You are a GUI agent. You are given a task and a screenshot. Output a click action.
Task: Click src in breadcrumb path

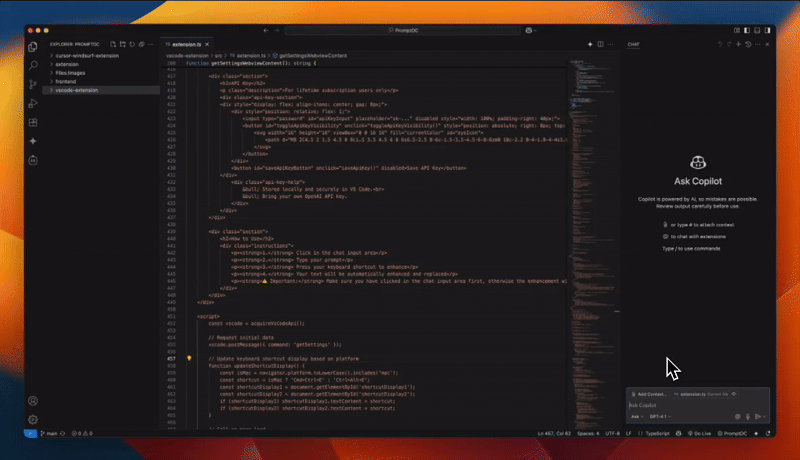[218, 56]
